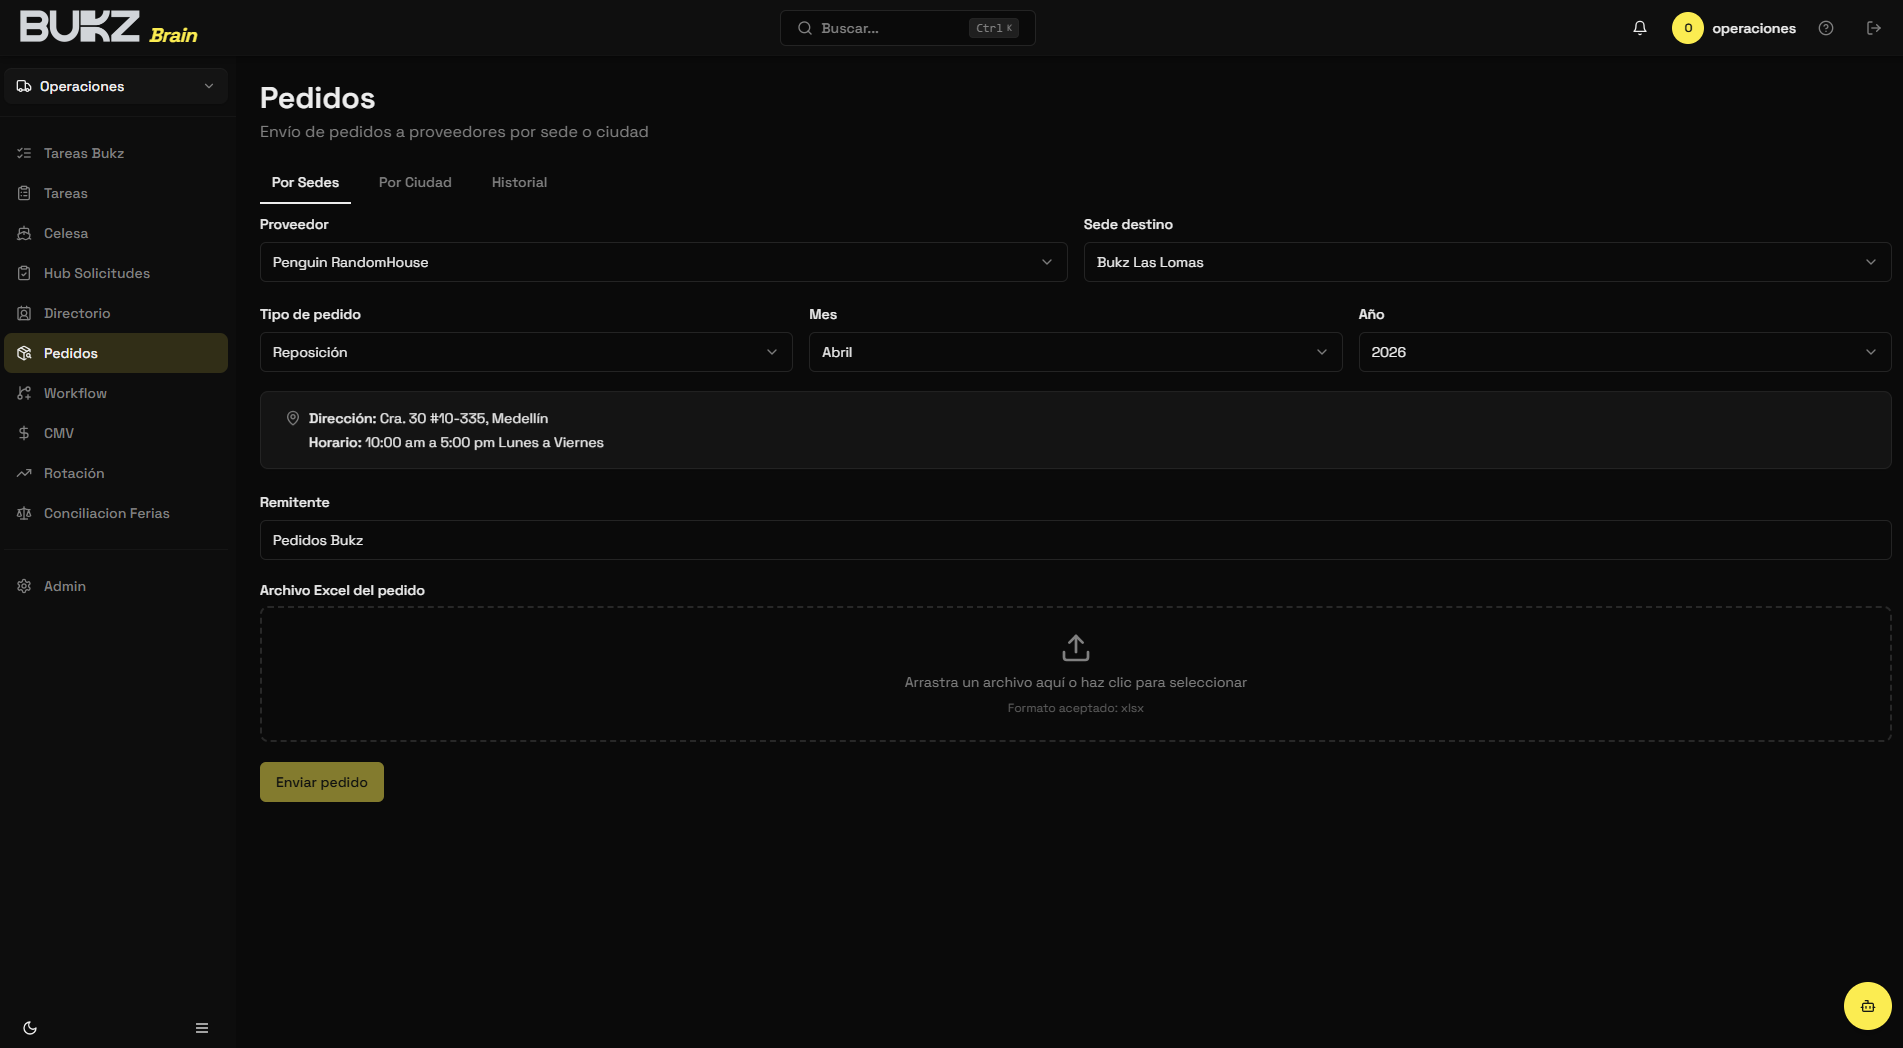Go to the CMV section

coord(116,433)
